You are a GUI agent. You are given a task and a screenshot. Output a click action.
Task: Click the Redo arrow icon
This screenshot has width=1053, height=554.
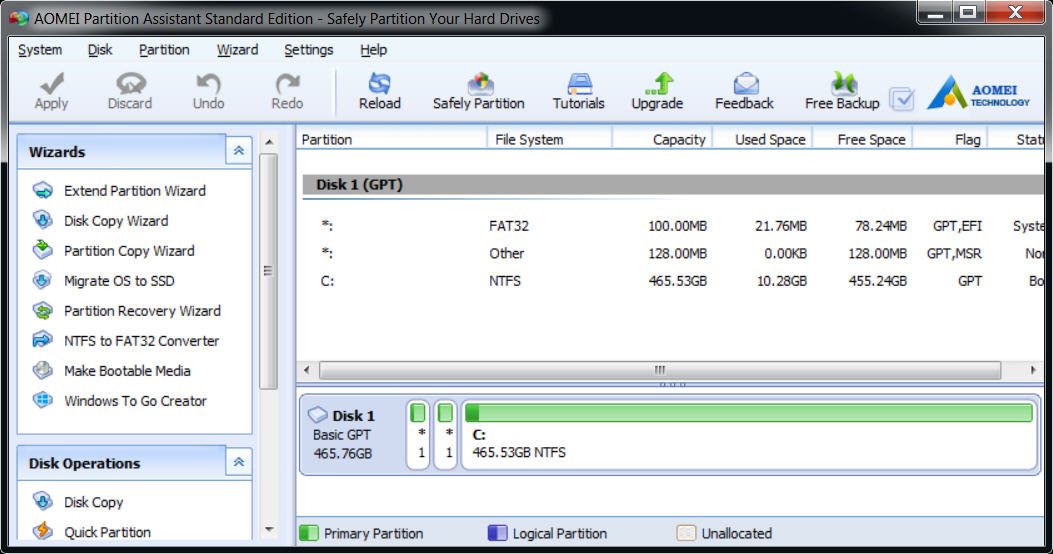point(287,84)
